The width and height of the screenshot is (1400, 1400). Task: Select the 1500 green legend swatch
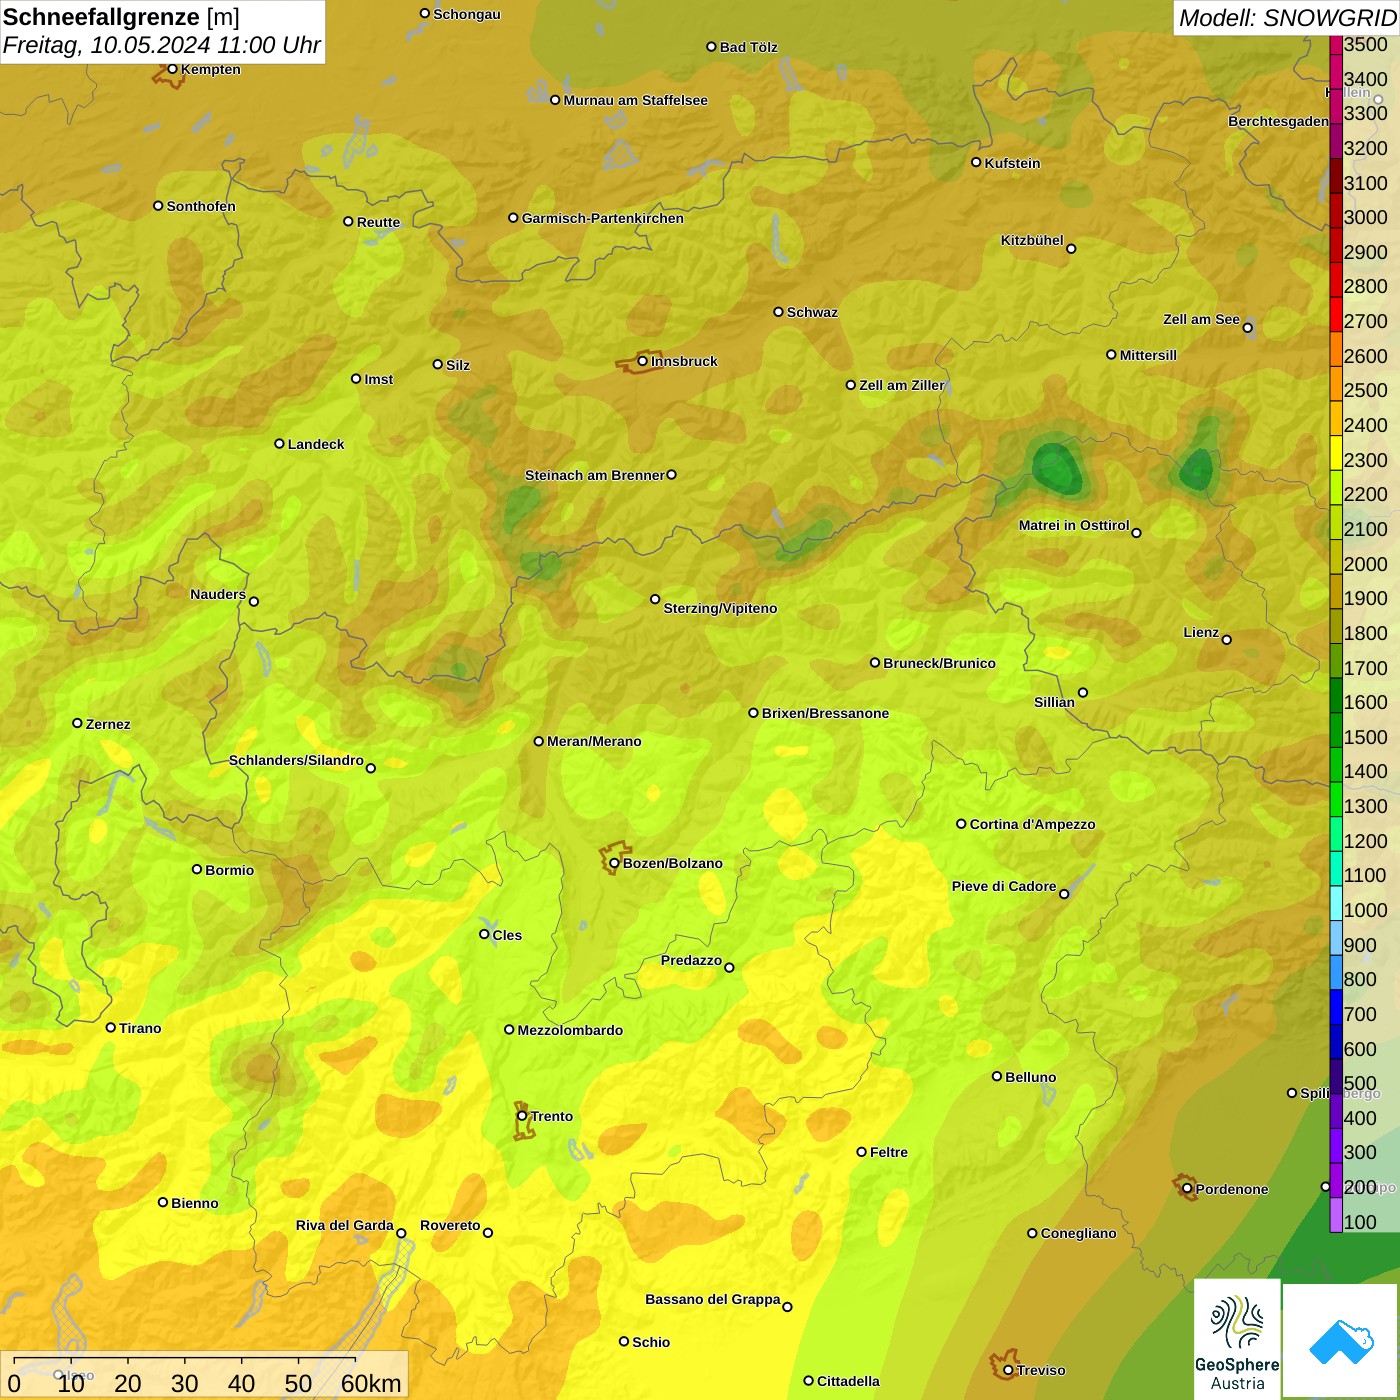tap(1335, 730)
